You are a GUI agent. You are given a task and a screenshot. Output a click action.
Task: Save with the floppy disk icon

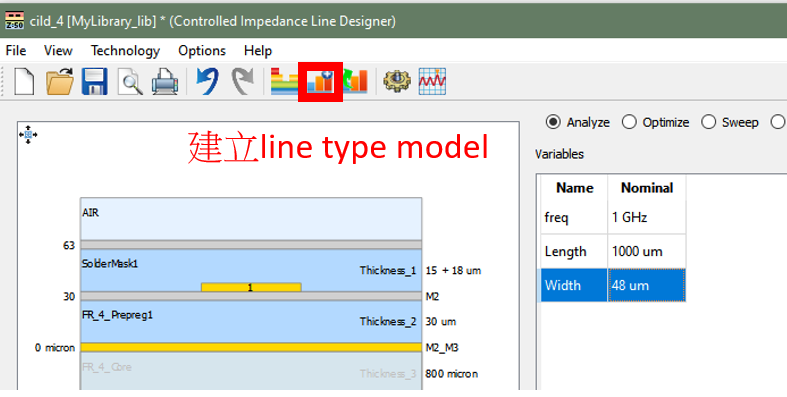(95, 81)
